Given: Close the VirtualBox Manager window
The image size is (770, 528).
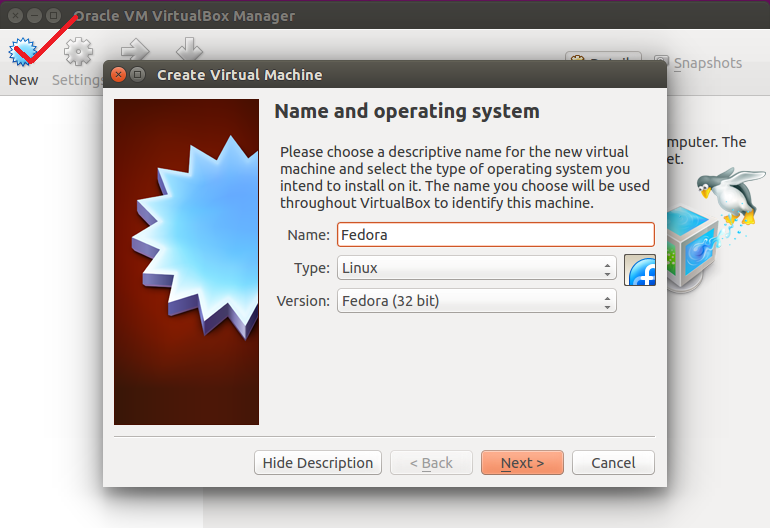Looking at the screenshot, I should pyautogui.click(x=16, y=16).
